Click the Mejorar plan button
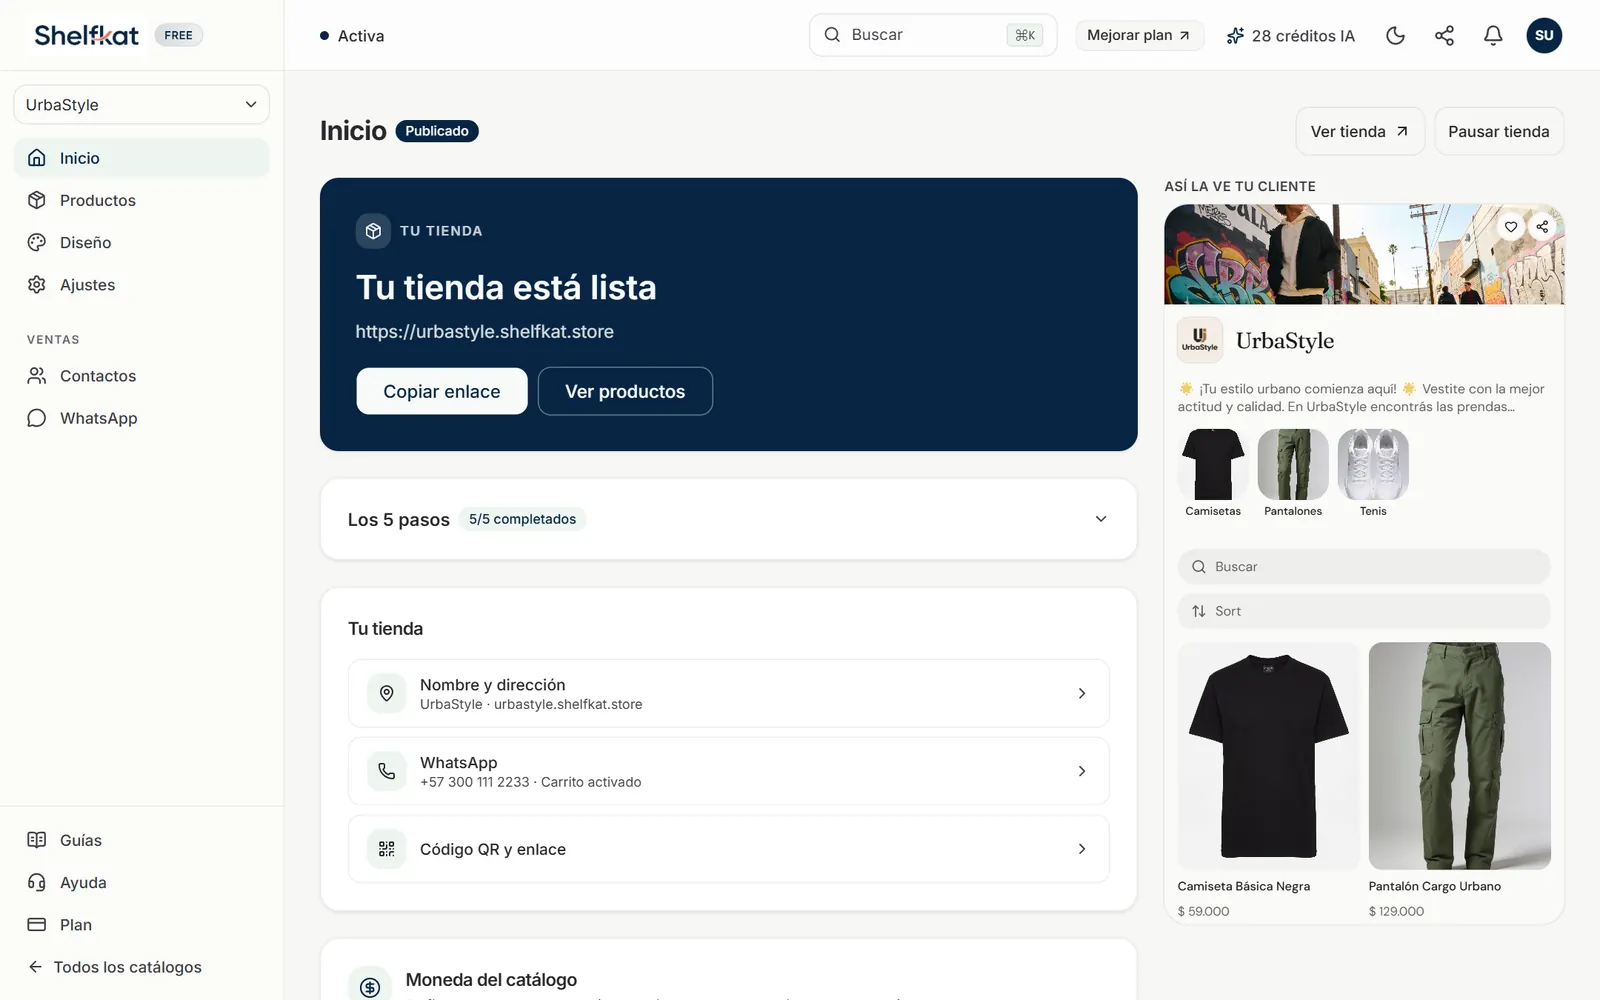 1139,35
